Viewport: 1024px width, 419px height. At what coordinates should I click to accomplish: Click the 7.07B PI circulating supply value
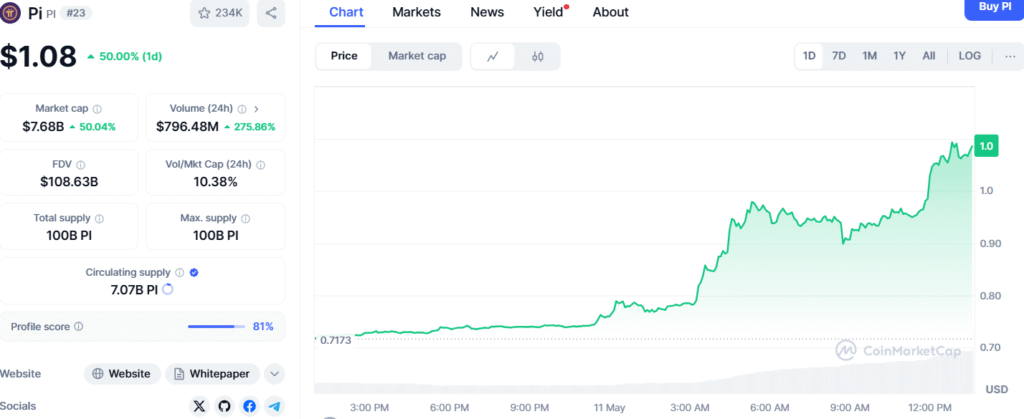[134, 289]
